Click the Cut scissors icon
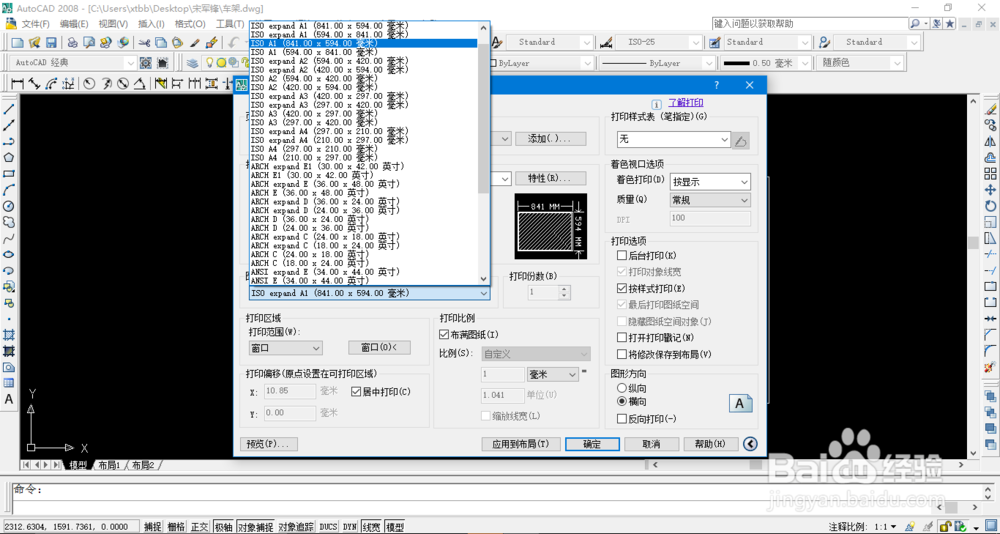This screenshot has height=534, width=1000. point(144,42)
